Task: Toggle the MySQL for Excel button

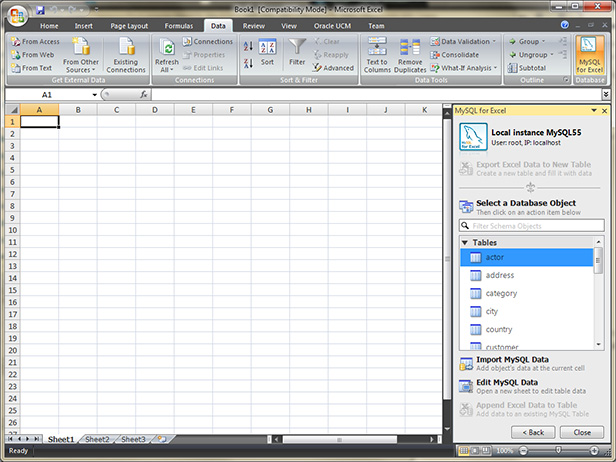Action: point(590,55)
